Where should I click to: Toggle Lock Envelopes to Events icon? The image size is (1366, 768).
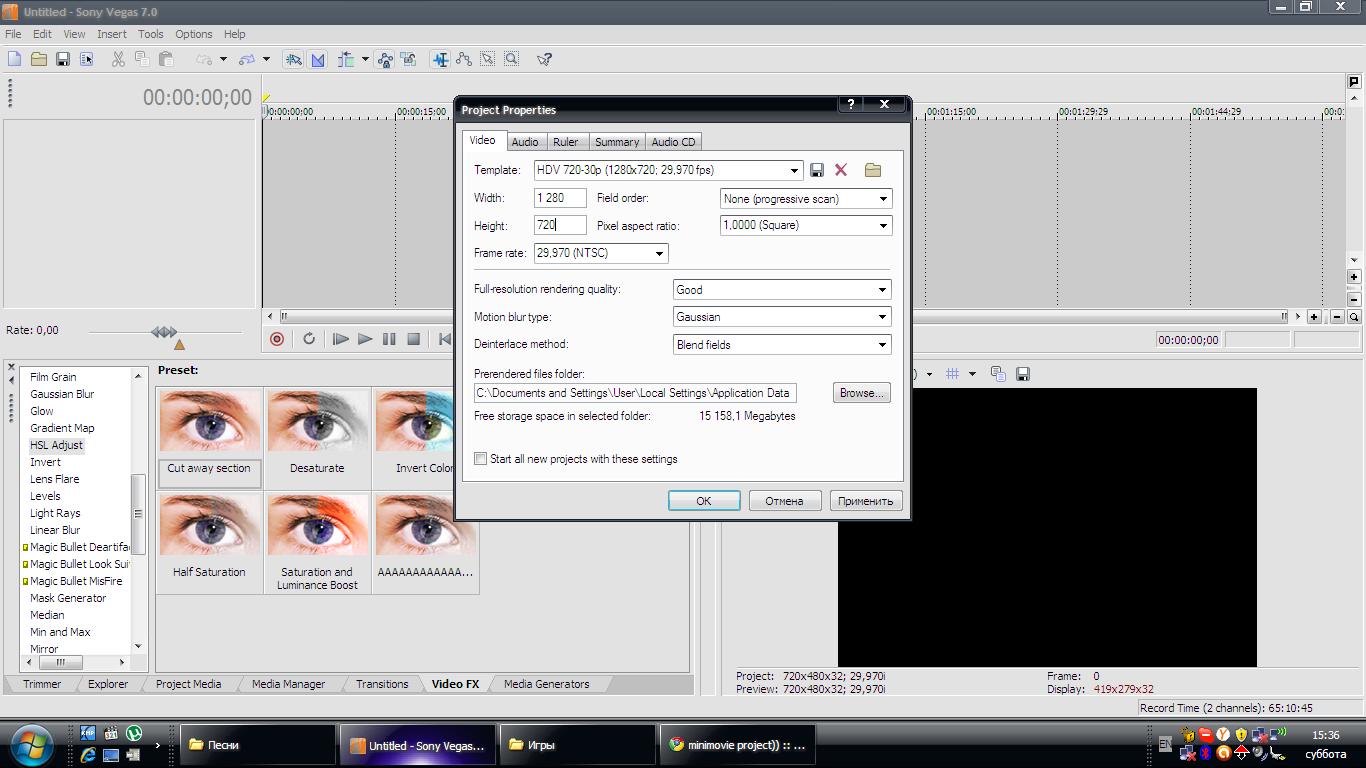point(385,59)
